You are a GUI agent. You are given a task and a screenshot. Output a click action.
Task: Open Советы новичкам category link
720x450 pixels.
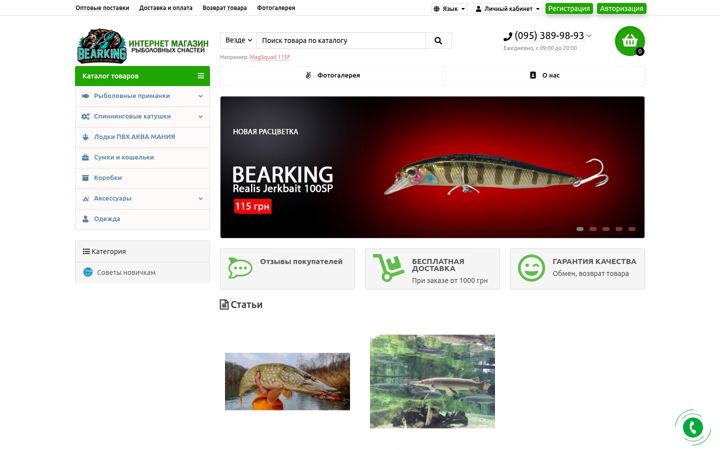(x=126, y=272)
